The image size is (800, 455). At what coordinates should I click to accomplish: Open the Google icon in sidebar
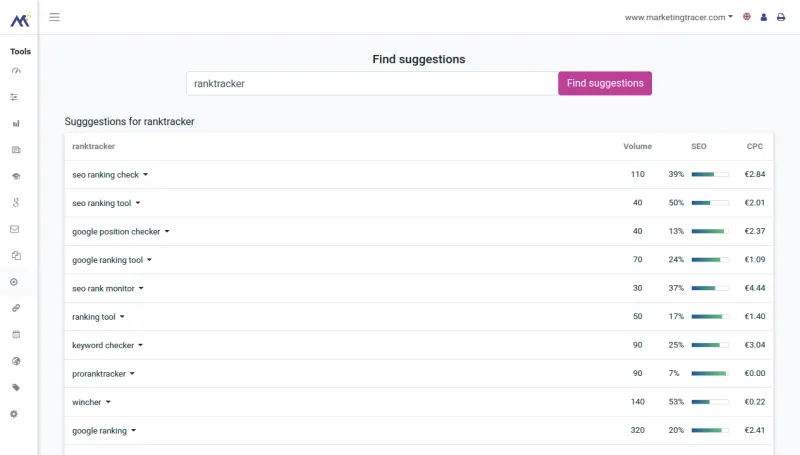pos(16,203)
